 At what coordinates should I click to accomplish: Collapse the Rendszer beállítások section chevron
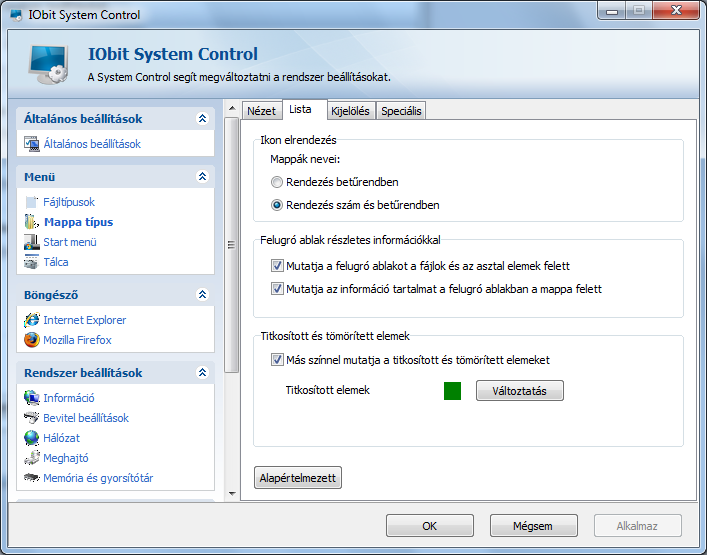coord(202,372)
